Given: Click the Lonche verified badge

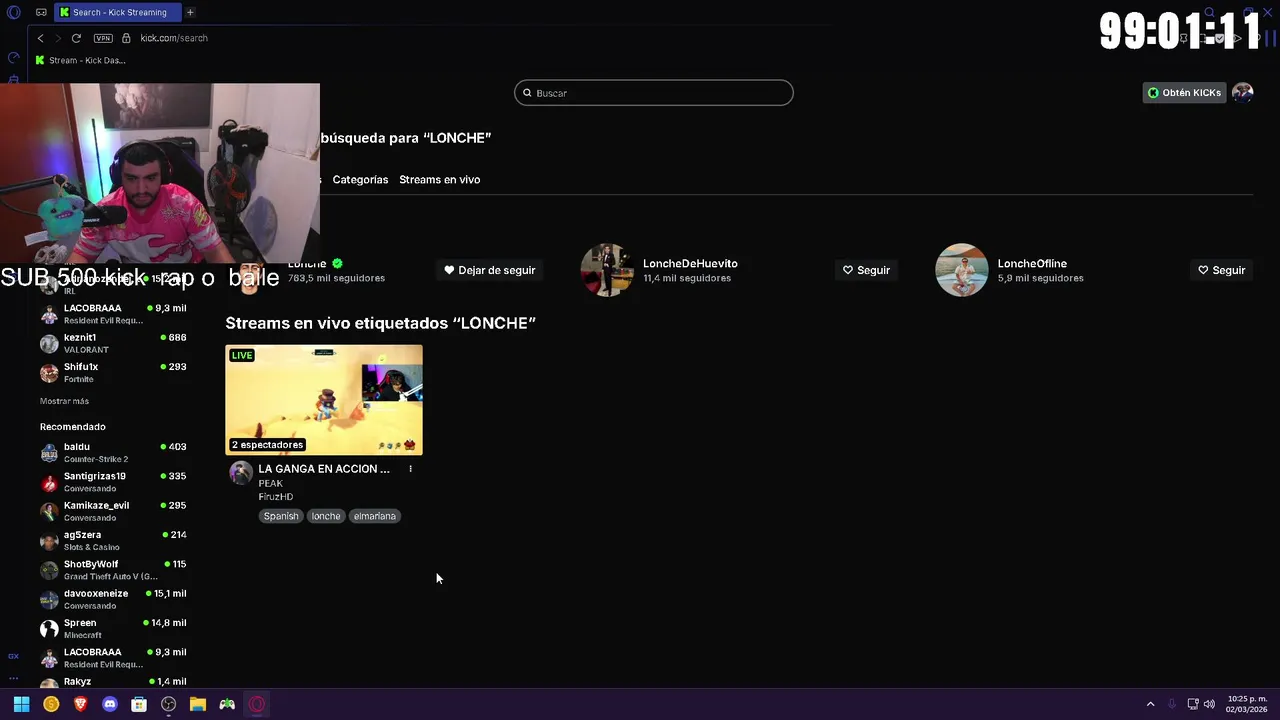Looking at the screenshot, I should (337, 264).
